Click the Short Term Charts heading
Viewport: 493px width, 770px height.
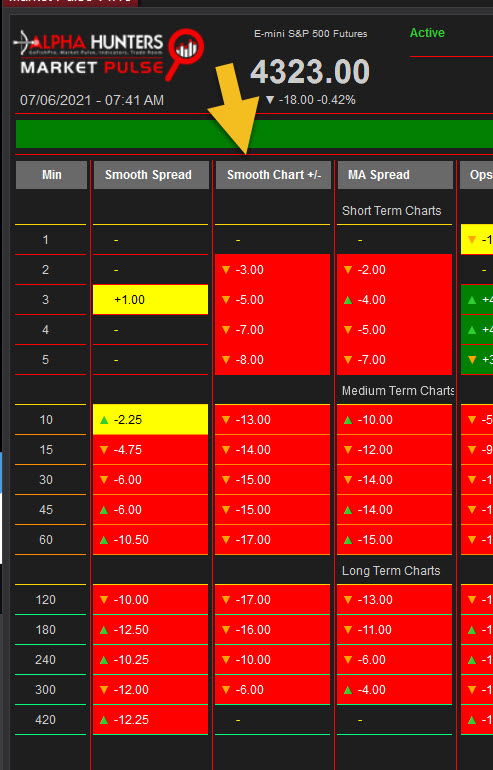click(391, 211)
